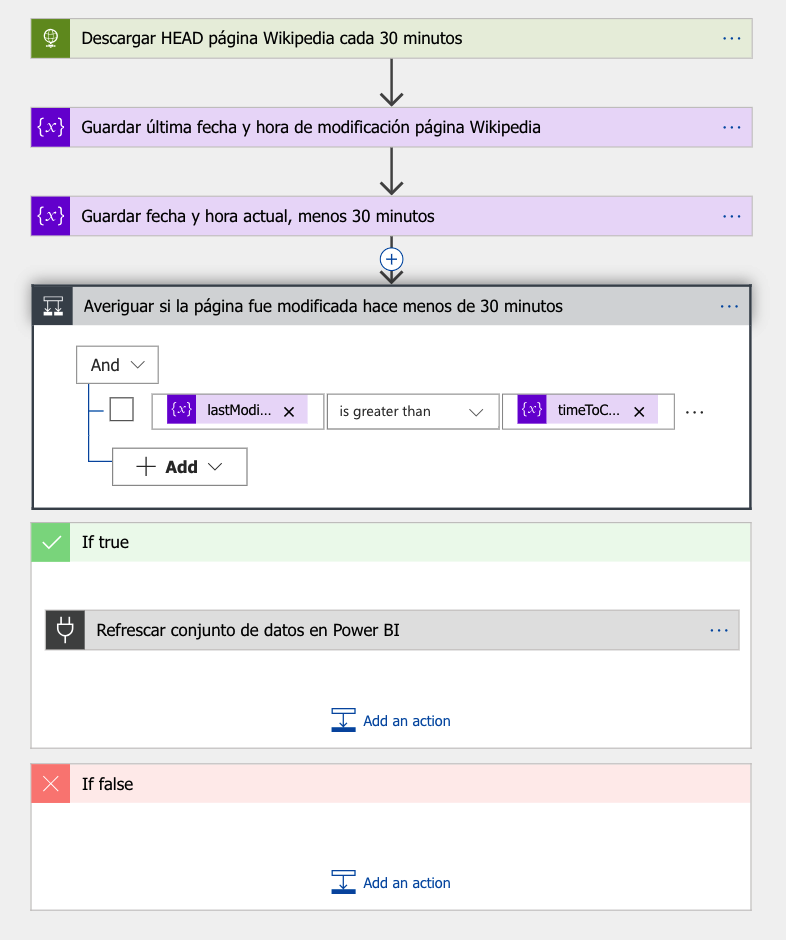786x940 pixels.
Task: Click the condition icon on 'Averiguar si la página'
Action: [x=52, y=305]
